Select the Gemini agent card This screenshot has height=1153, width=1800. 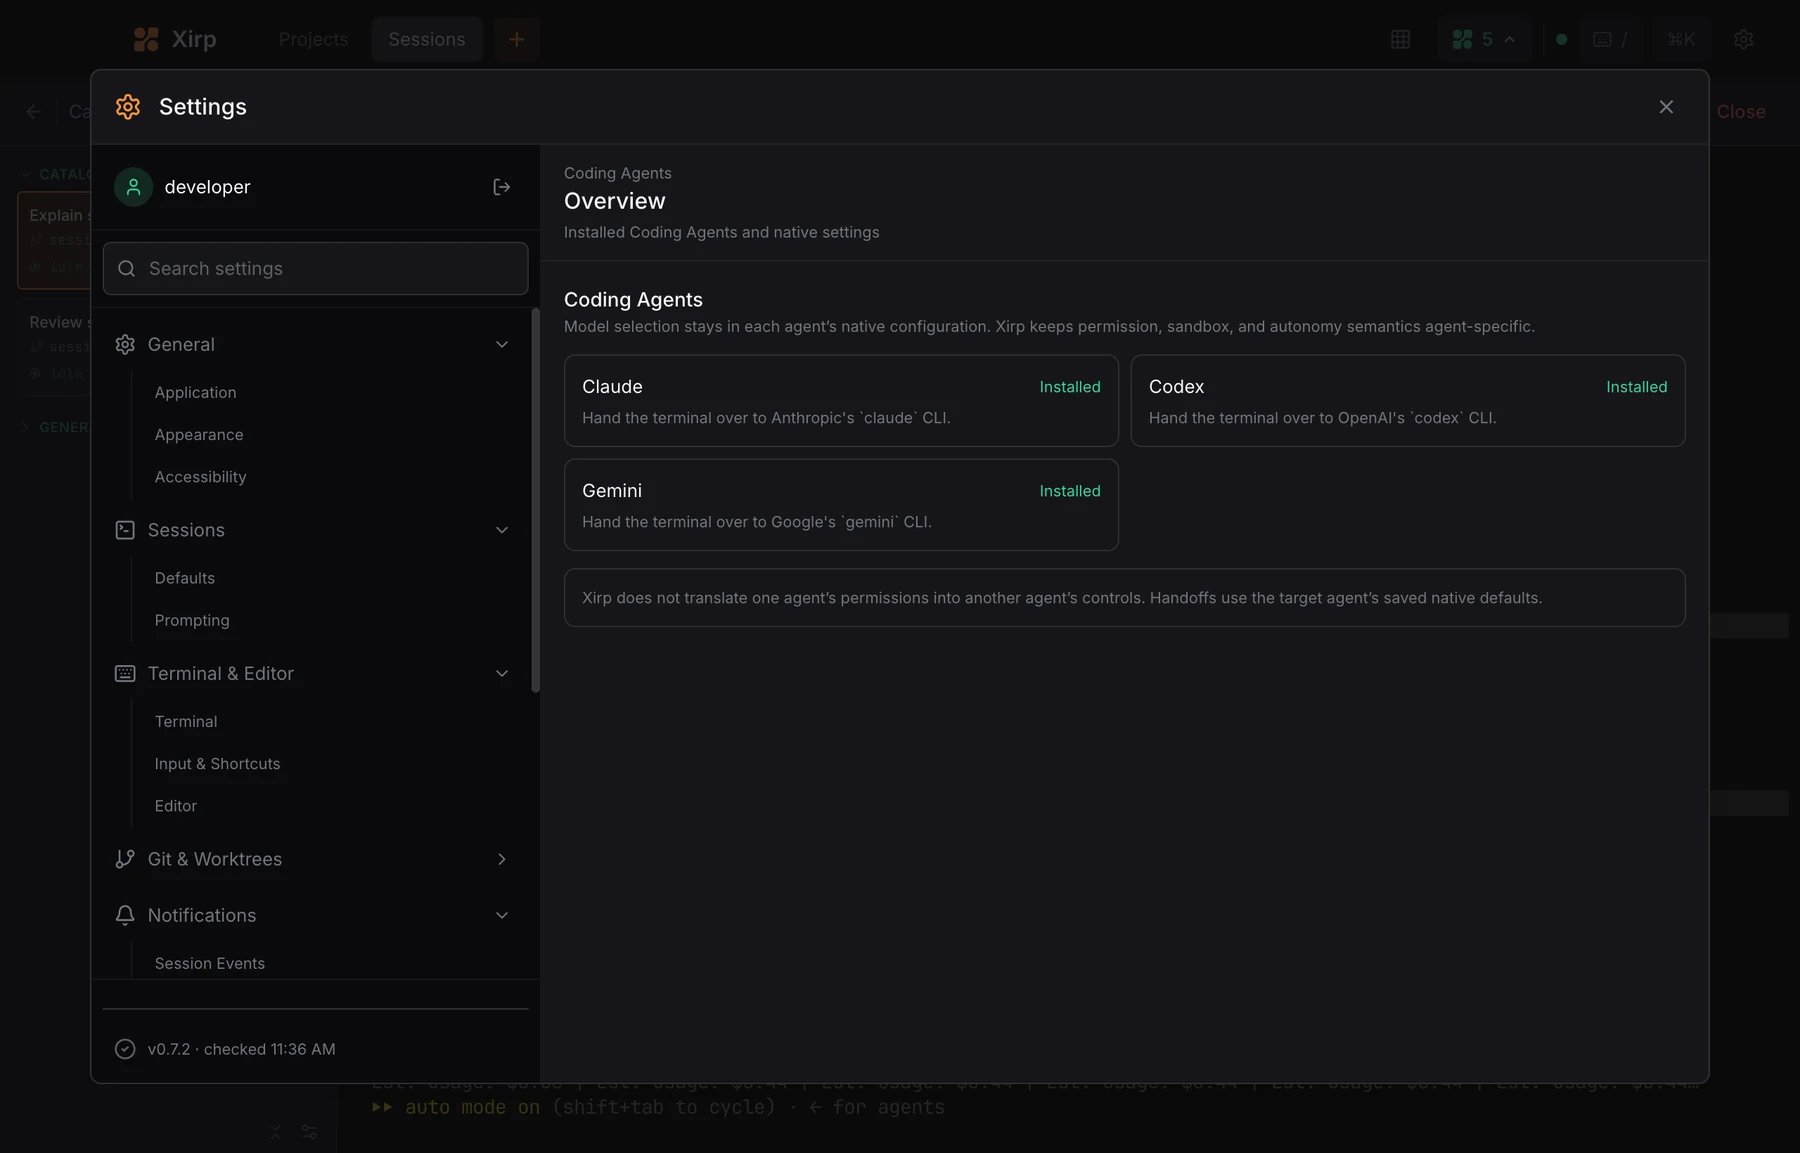click(x=841, y=505)
